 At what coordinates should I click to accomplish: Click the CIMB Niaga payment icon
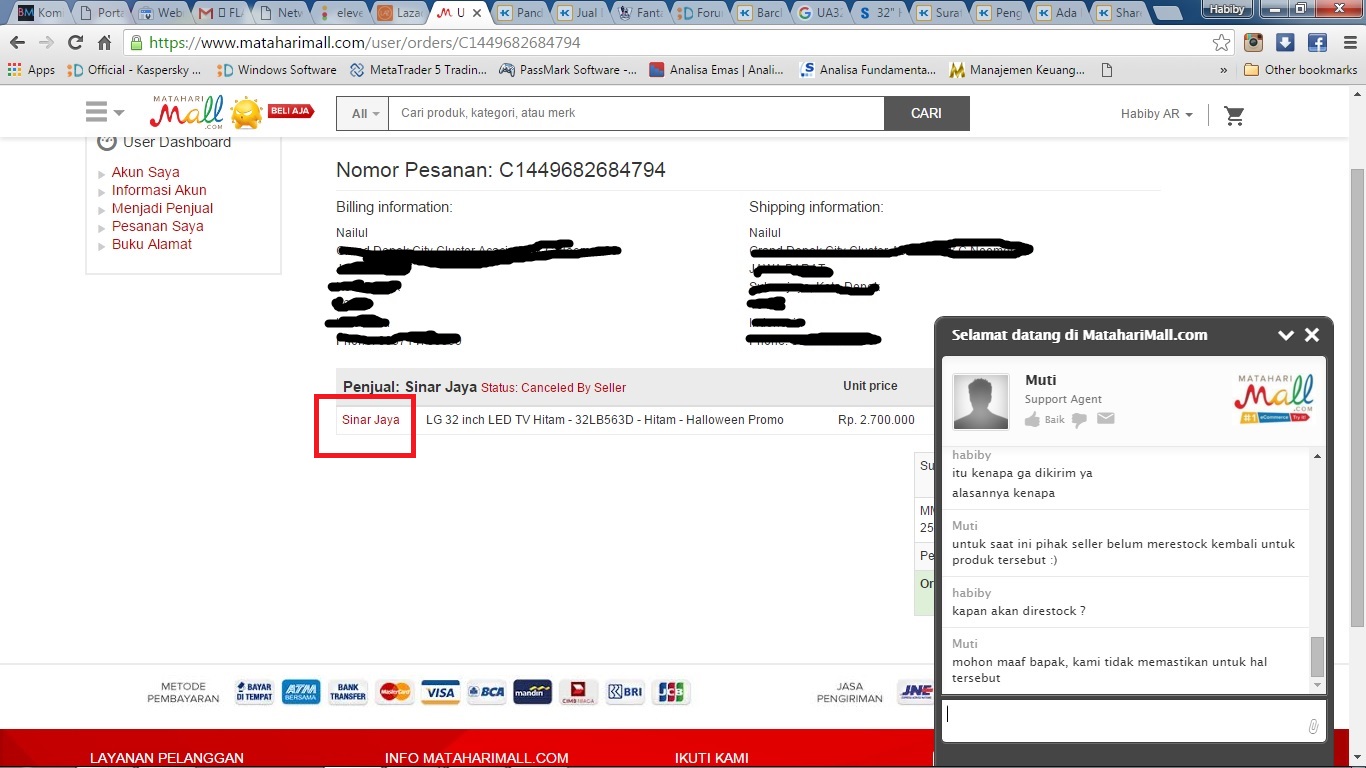click(x=578, y=692)
